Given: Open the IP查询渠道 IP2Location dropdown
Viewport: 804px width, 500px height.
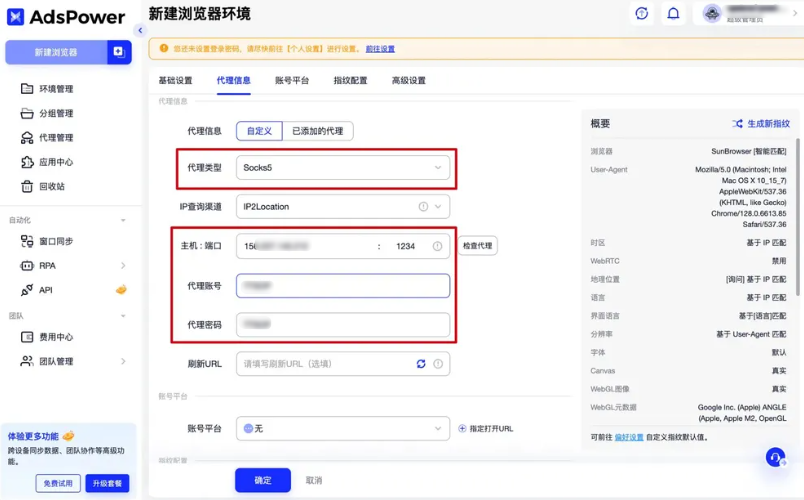Looking at the screenshot, I should [343, 207].
